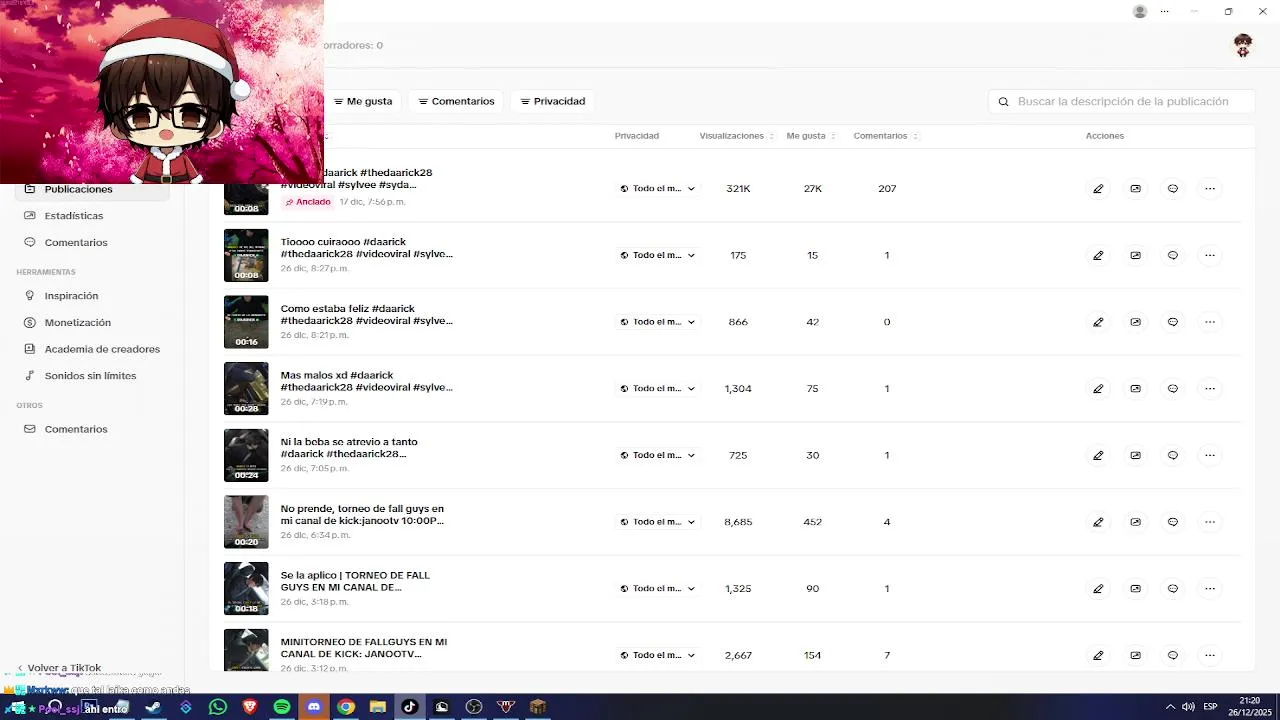Viewport: 1280px width, 720px height.
Task: Open analytics icon for pinned 321K post
Action: coord(1135,188)
